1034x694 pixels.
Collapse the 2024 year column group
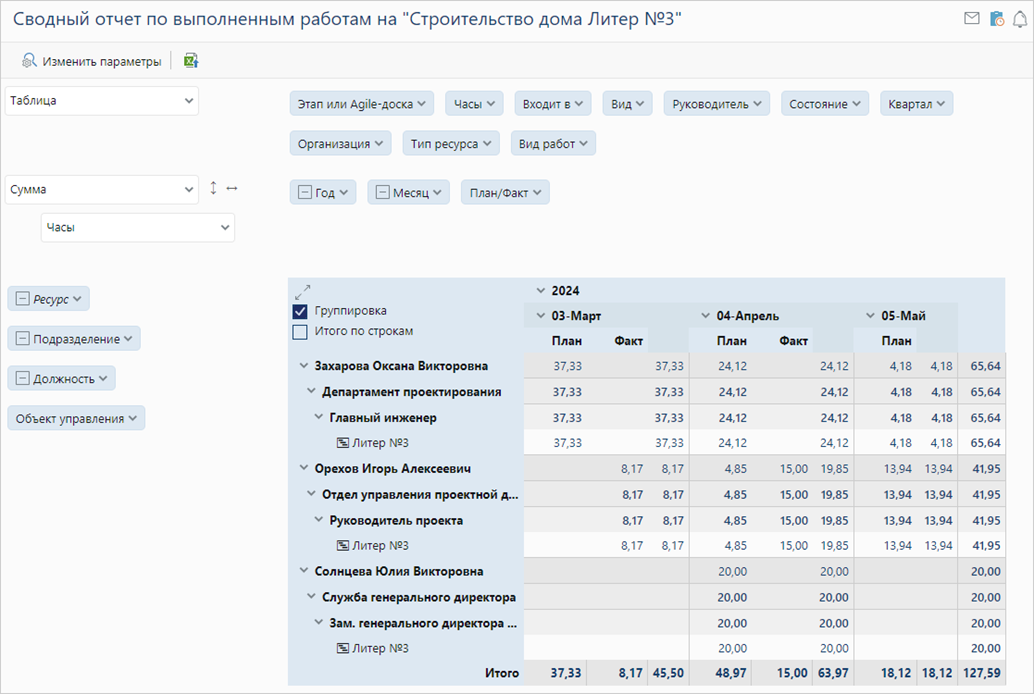540,291
